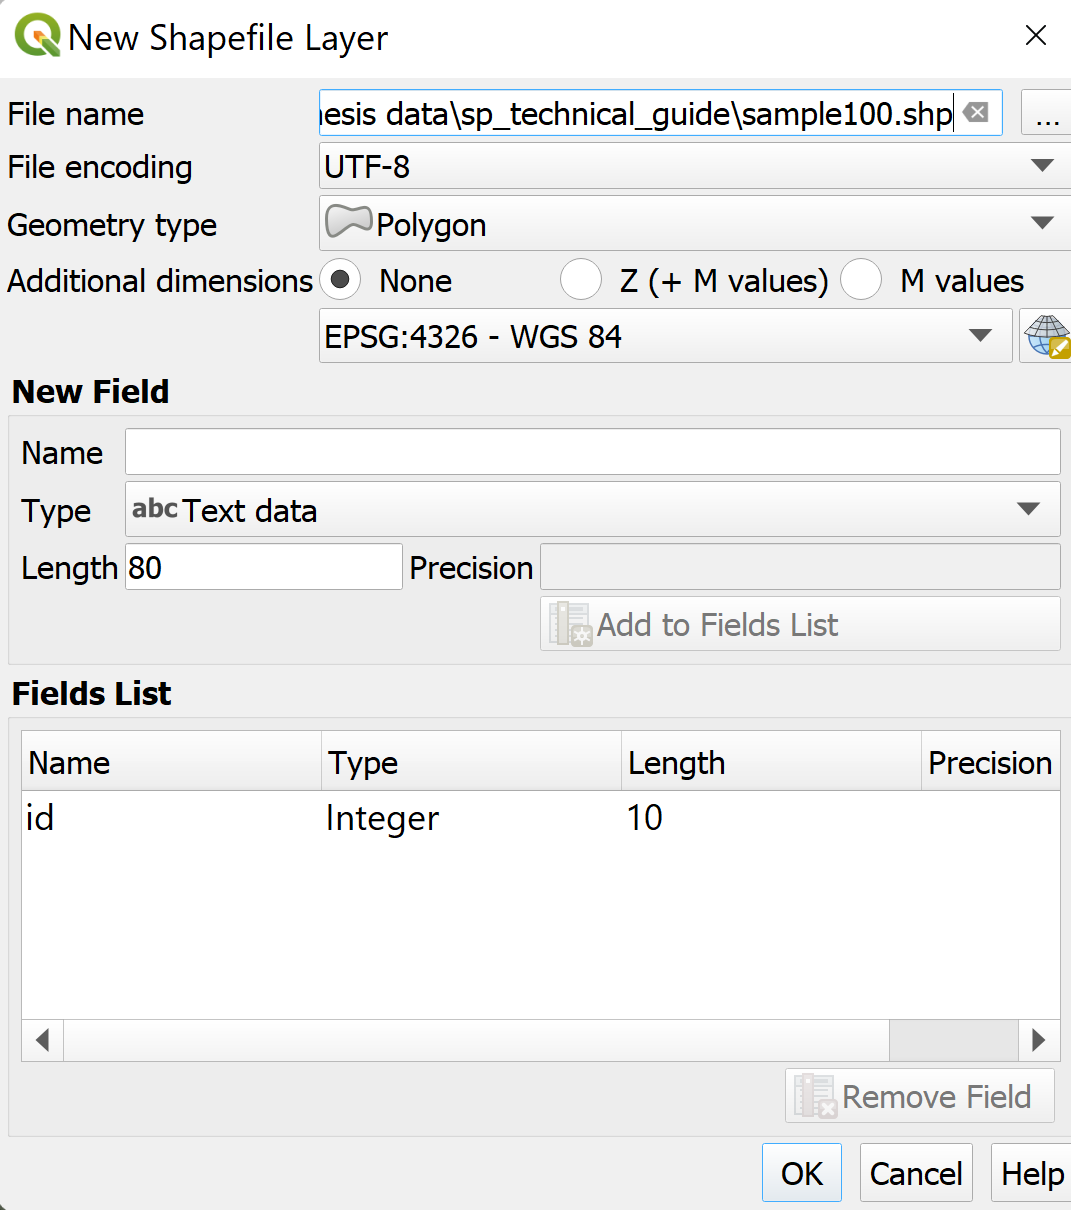Image resolution: width=1071 pixels, height=1210 pixels.
Task: Click the browse file ellipsis button
Action: 1046,113
